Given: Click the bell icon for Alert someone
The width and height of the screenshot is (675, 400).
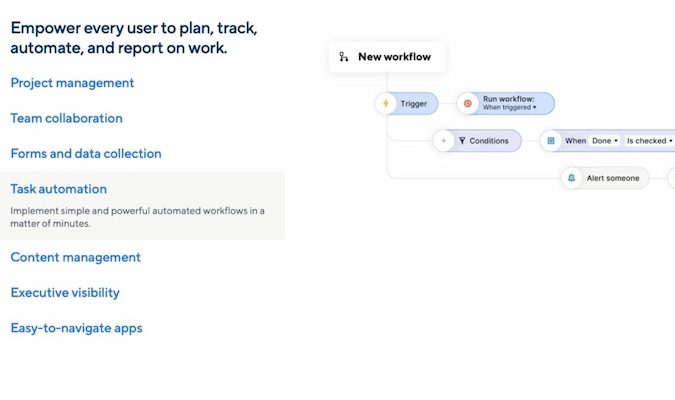Looking at the screenshot, I should coord(571,178).
